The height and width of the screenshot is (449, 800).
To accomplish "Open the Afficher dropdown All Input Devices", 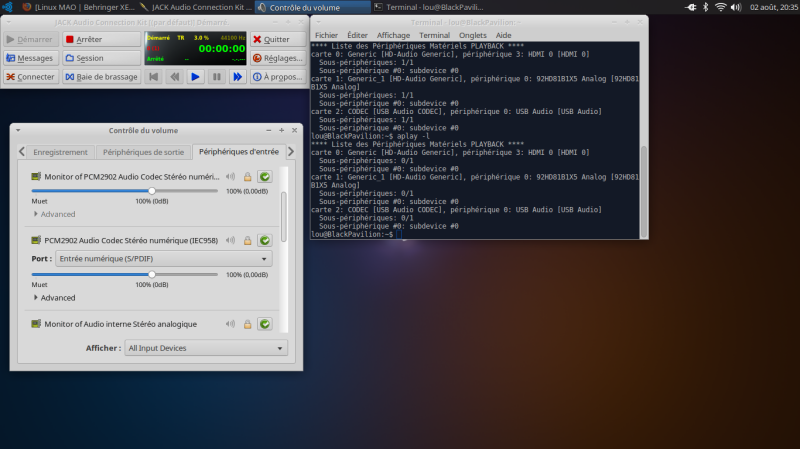I will (x=206, y=348).
